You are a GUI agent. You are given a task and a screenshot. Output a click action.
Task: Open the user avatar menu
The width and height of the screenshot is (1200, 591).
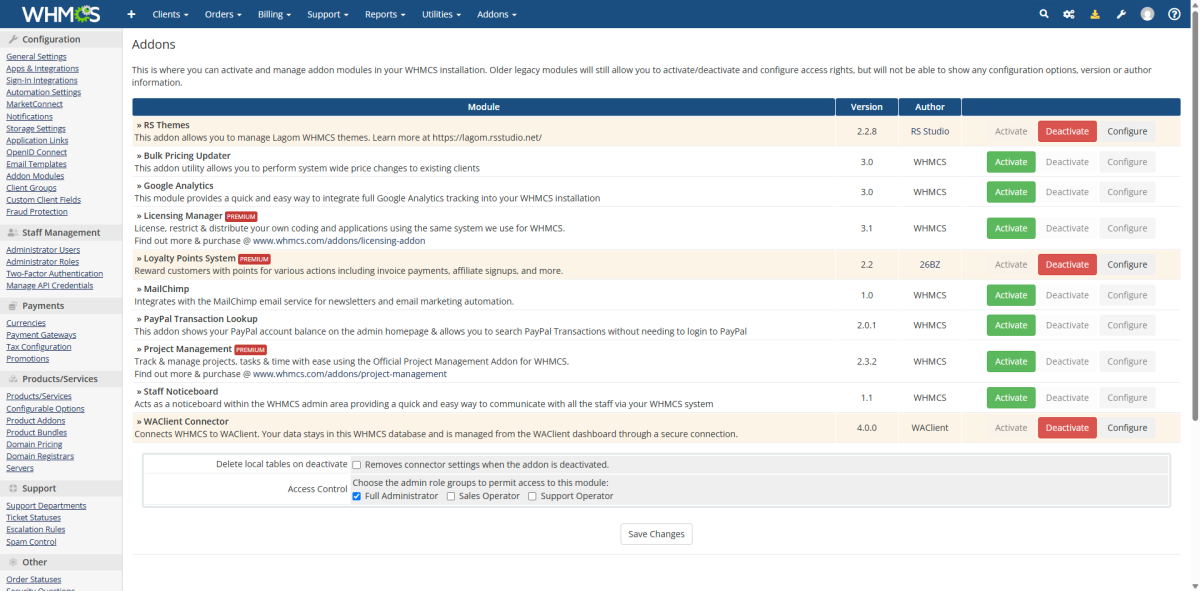click(x=1147, y=14)
